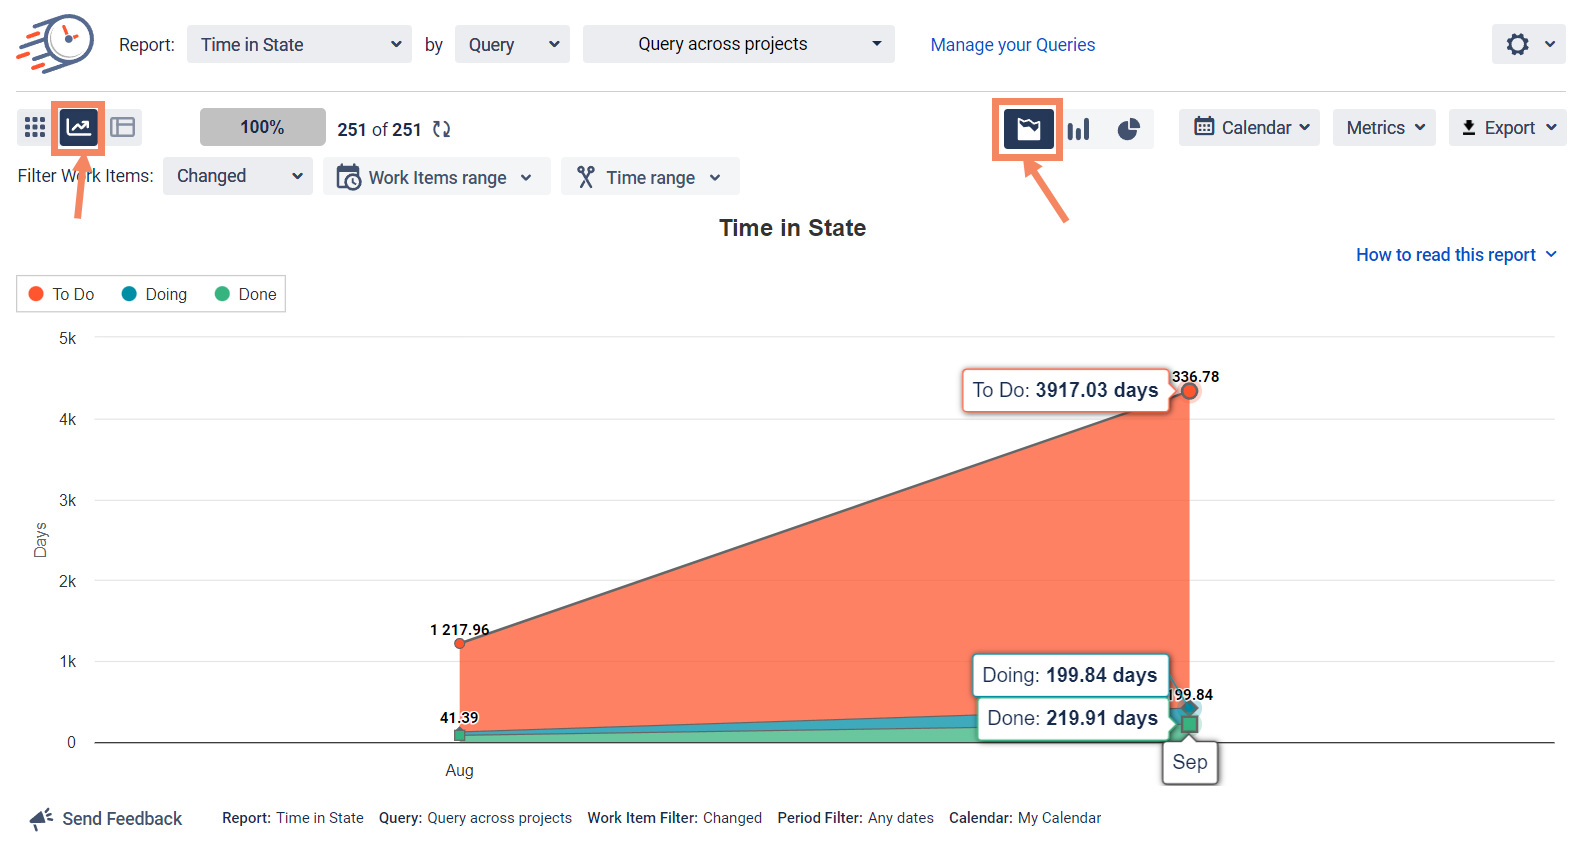Click Send Feedback
This screenshot has width=1579, height=846.
106,819
